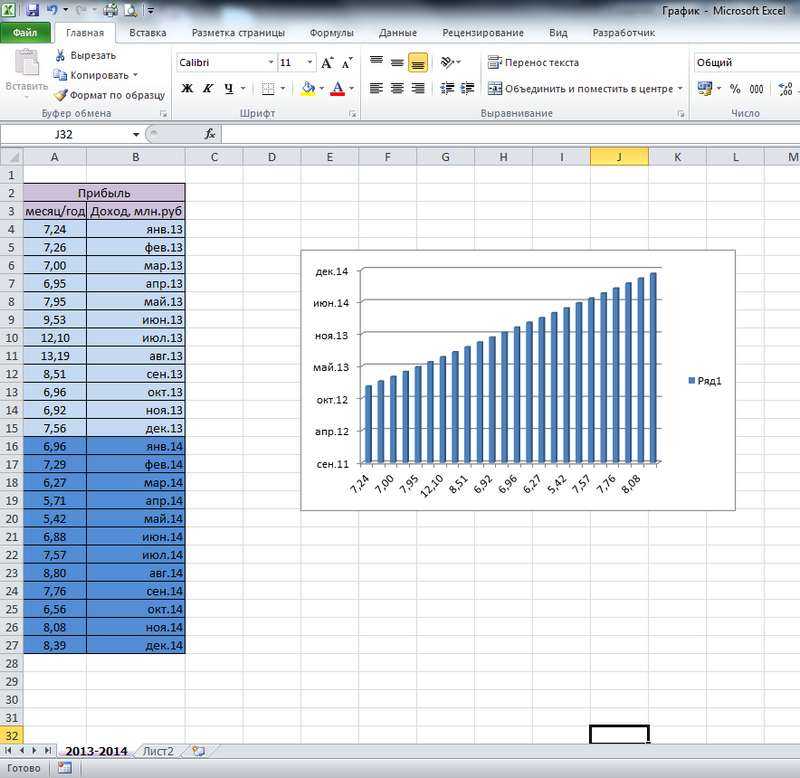Switch to the Вставка ribbon tab
Screen dimensions: 800x778
(147, 33)
